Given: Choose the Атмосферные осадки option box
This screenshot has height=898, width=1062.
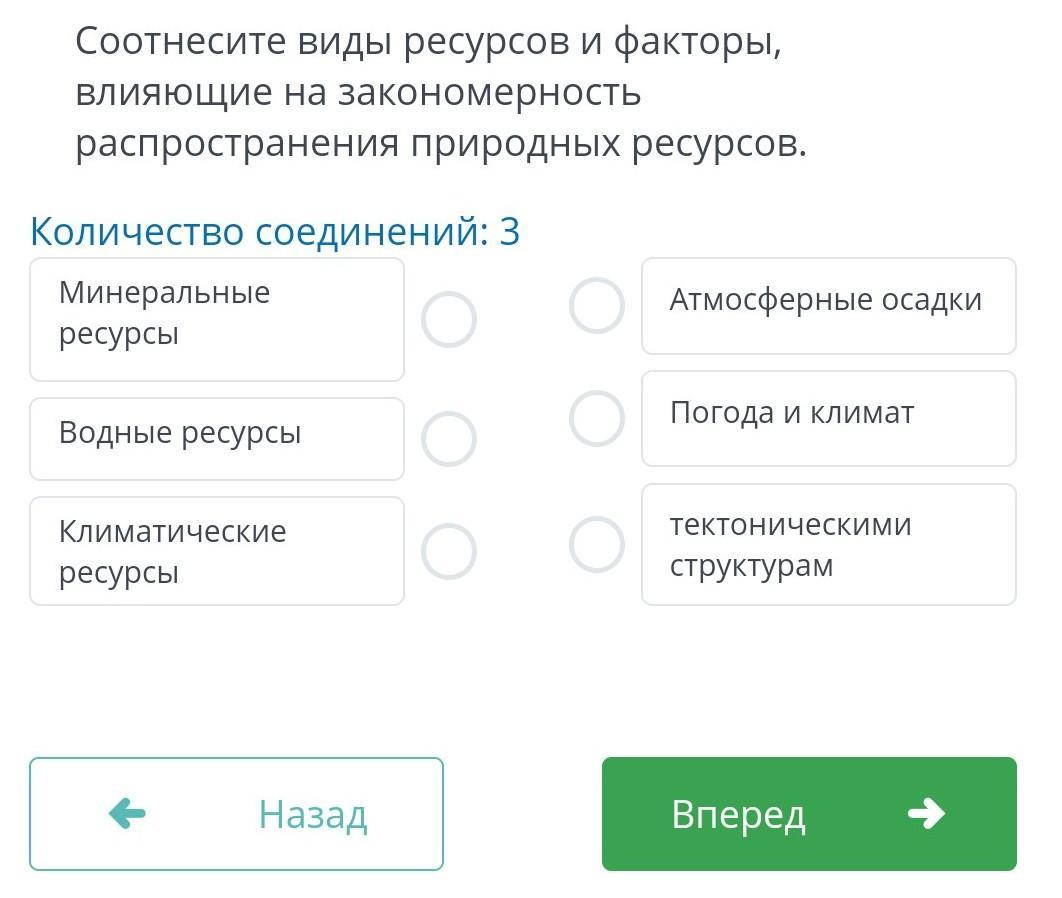Looking at the screenshot, I should [x=828, y=305].
